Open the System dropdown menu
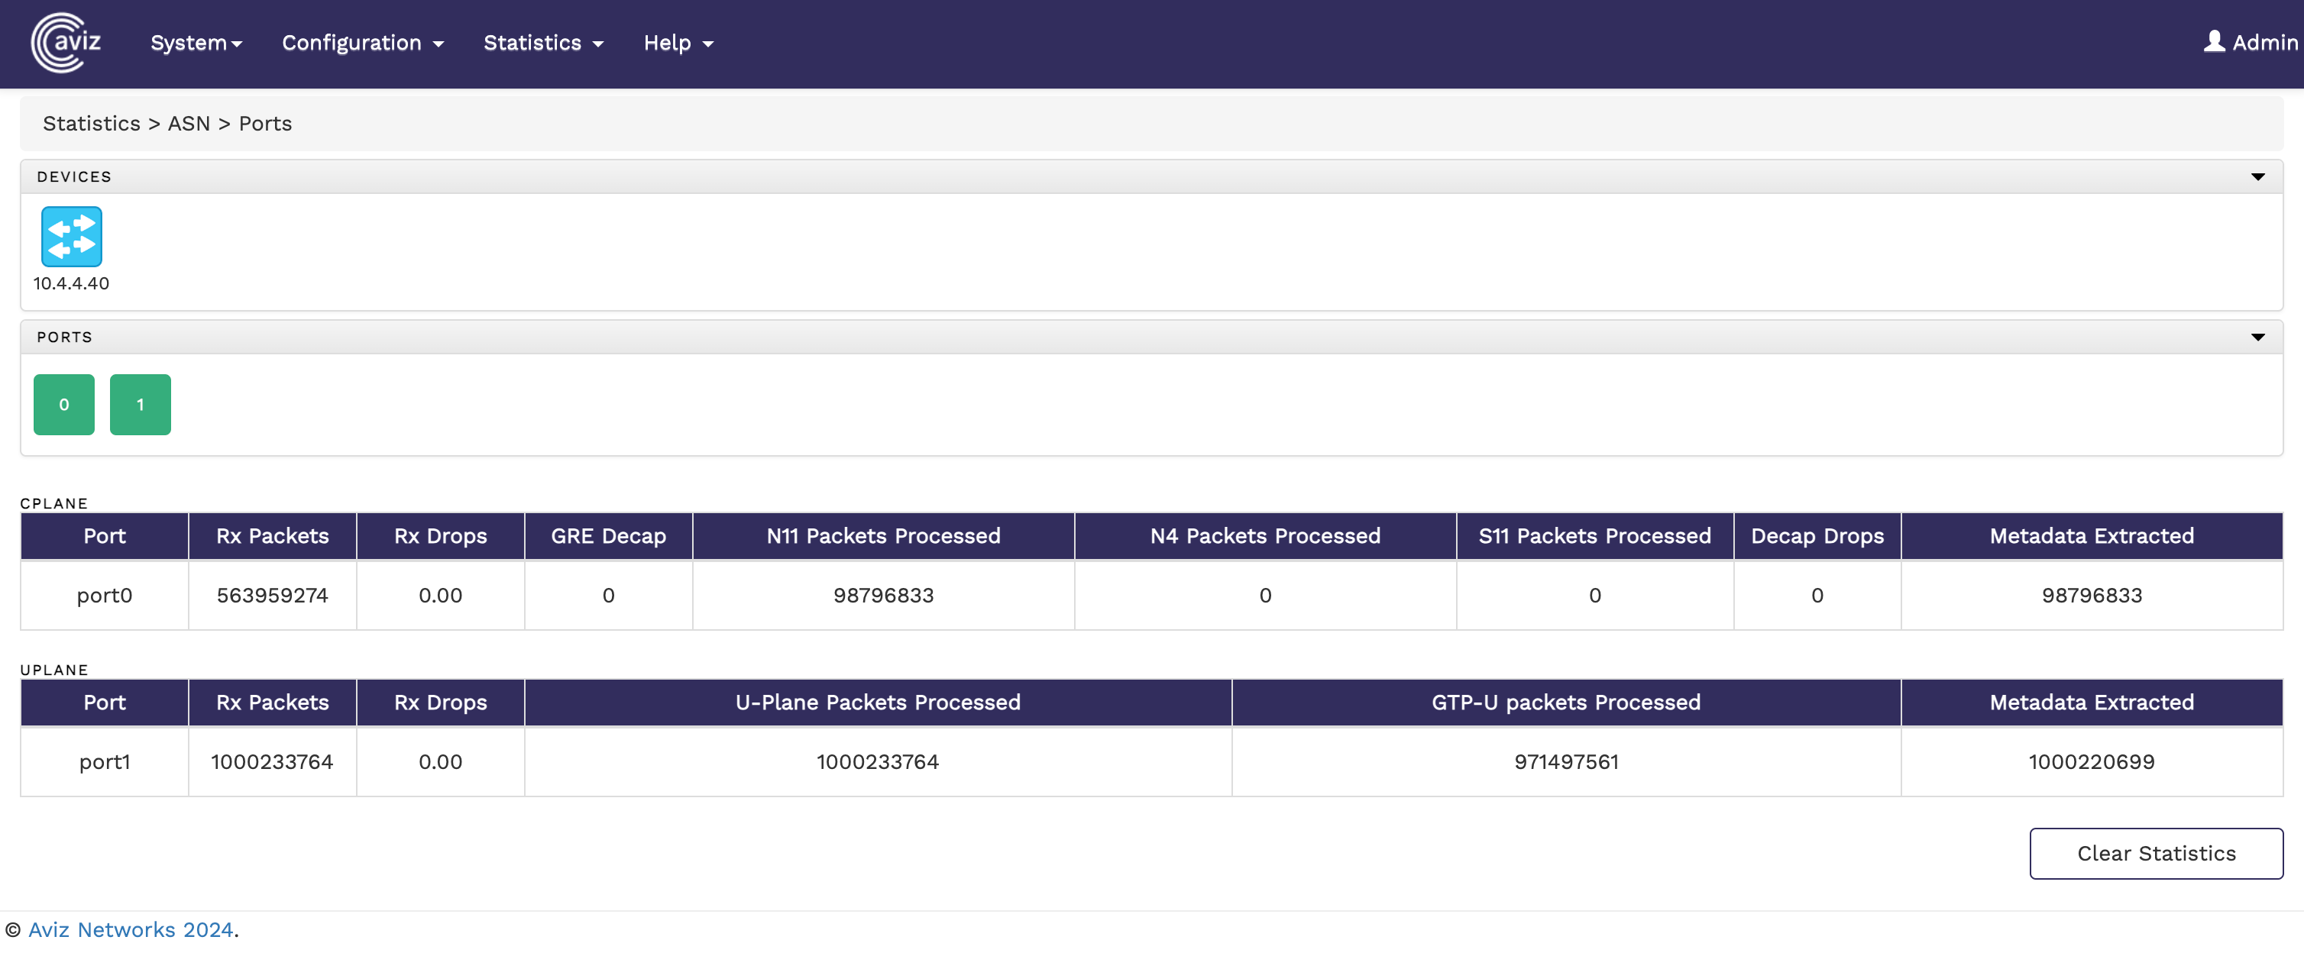 coord(196,43)
